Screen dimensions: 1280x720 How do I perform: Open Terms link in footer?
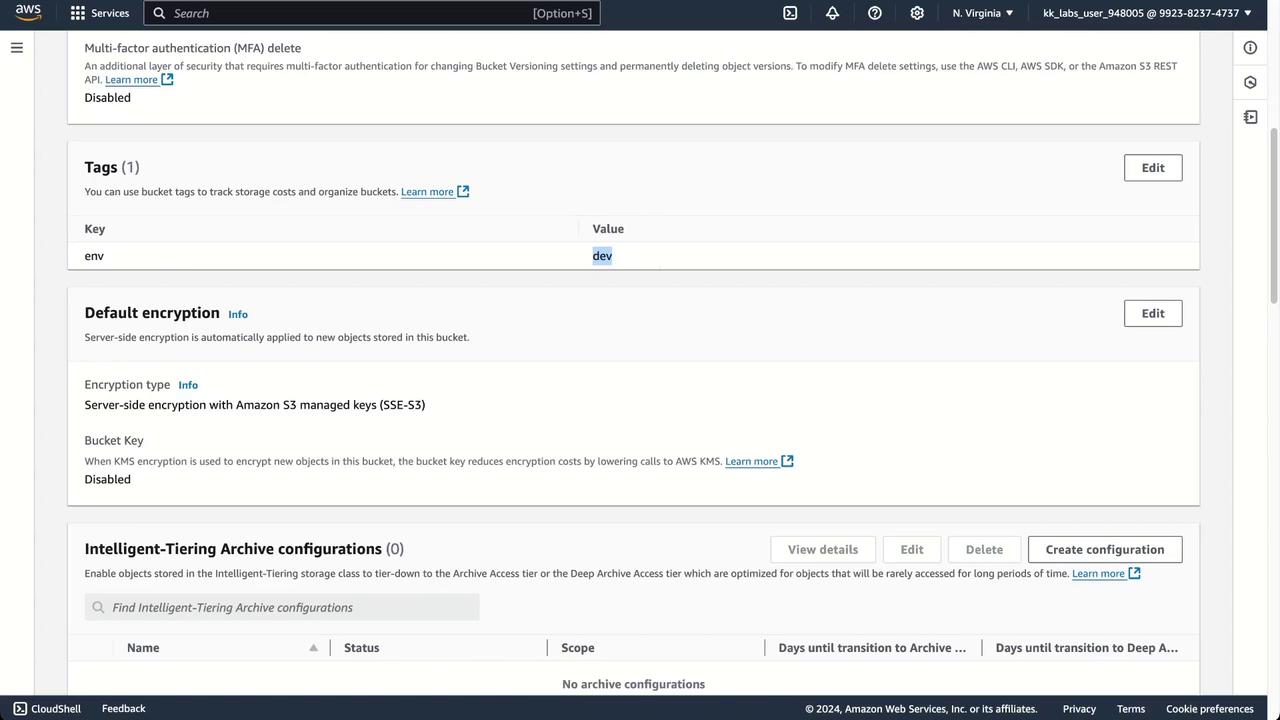1131,709
